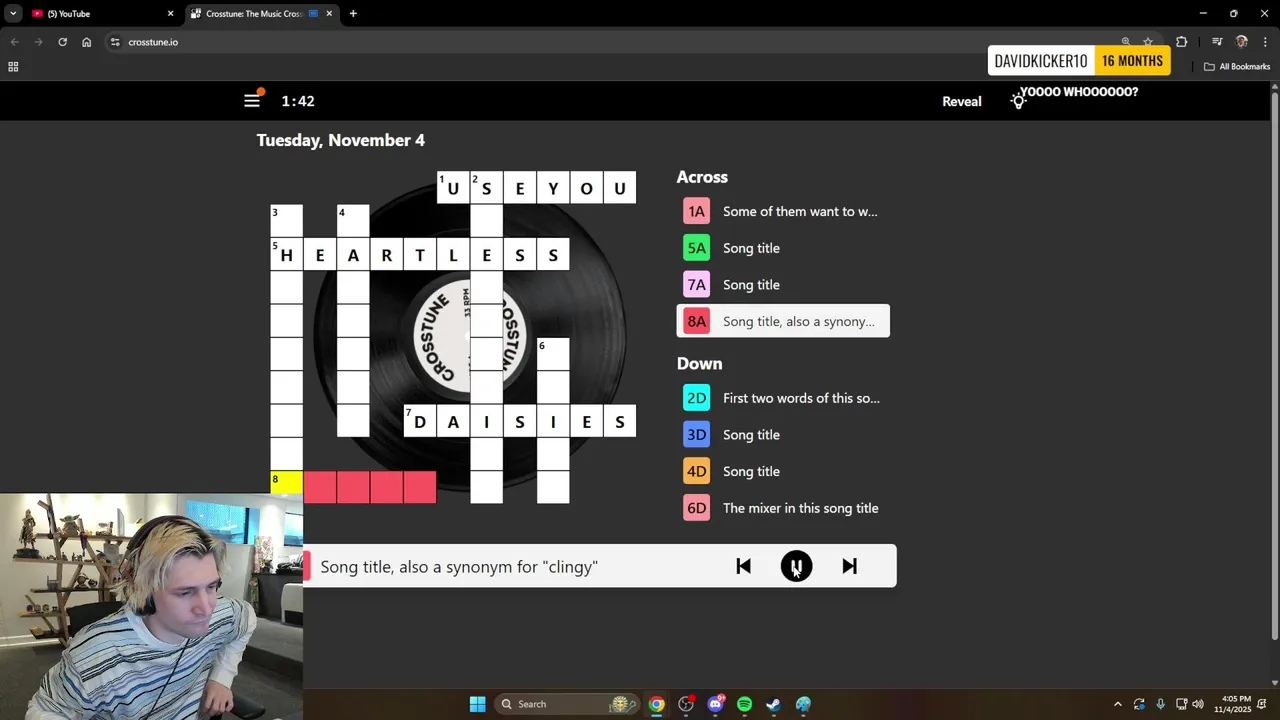This screenshot has width=1280, height=720.
Task: Open the Windows Start menu
Action: point(477,704)
